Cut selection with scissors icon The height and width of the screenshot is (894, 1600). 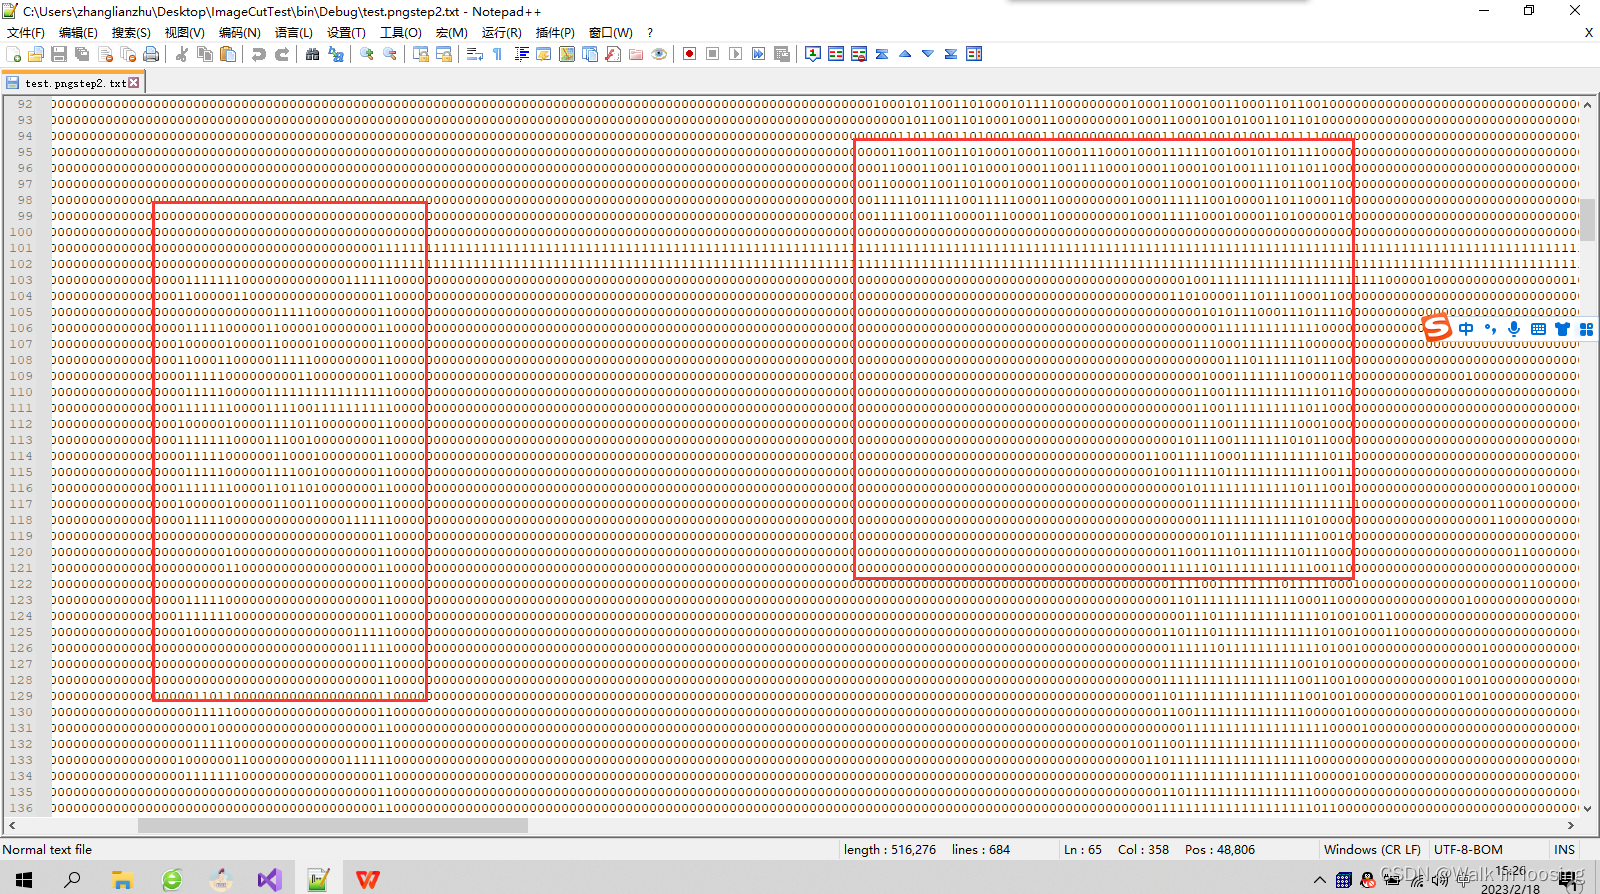click(x=182, y=54)
